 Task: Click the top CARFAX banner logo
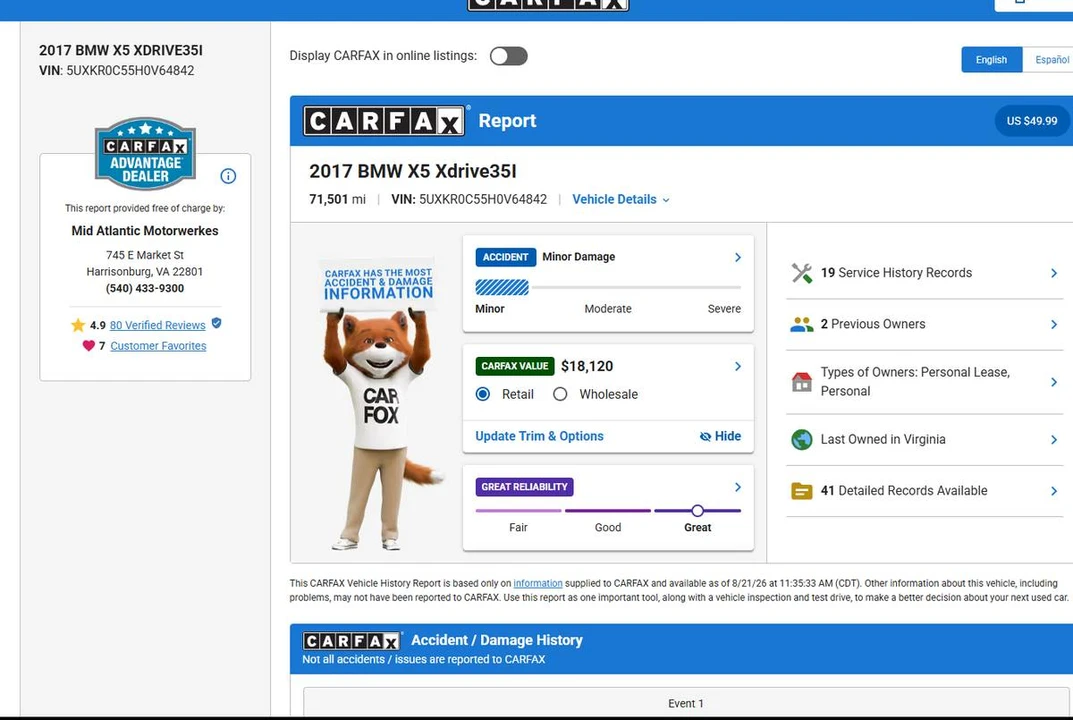pyautogui.click(x=547, y=4)
